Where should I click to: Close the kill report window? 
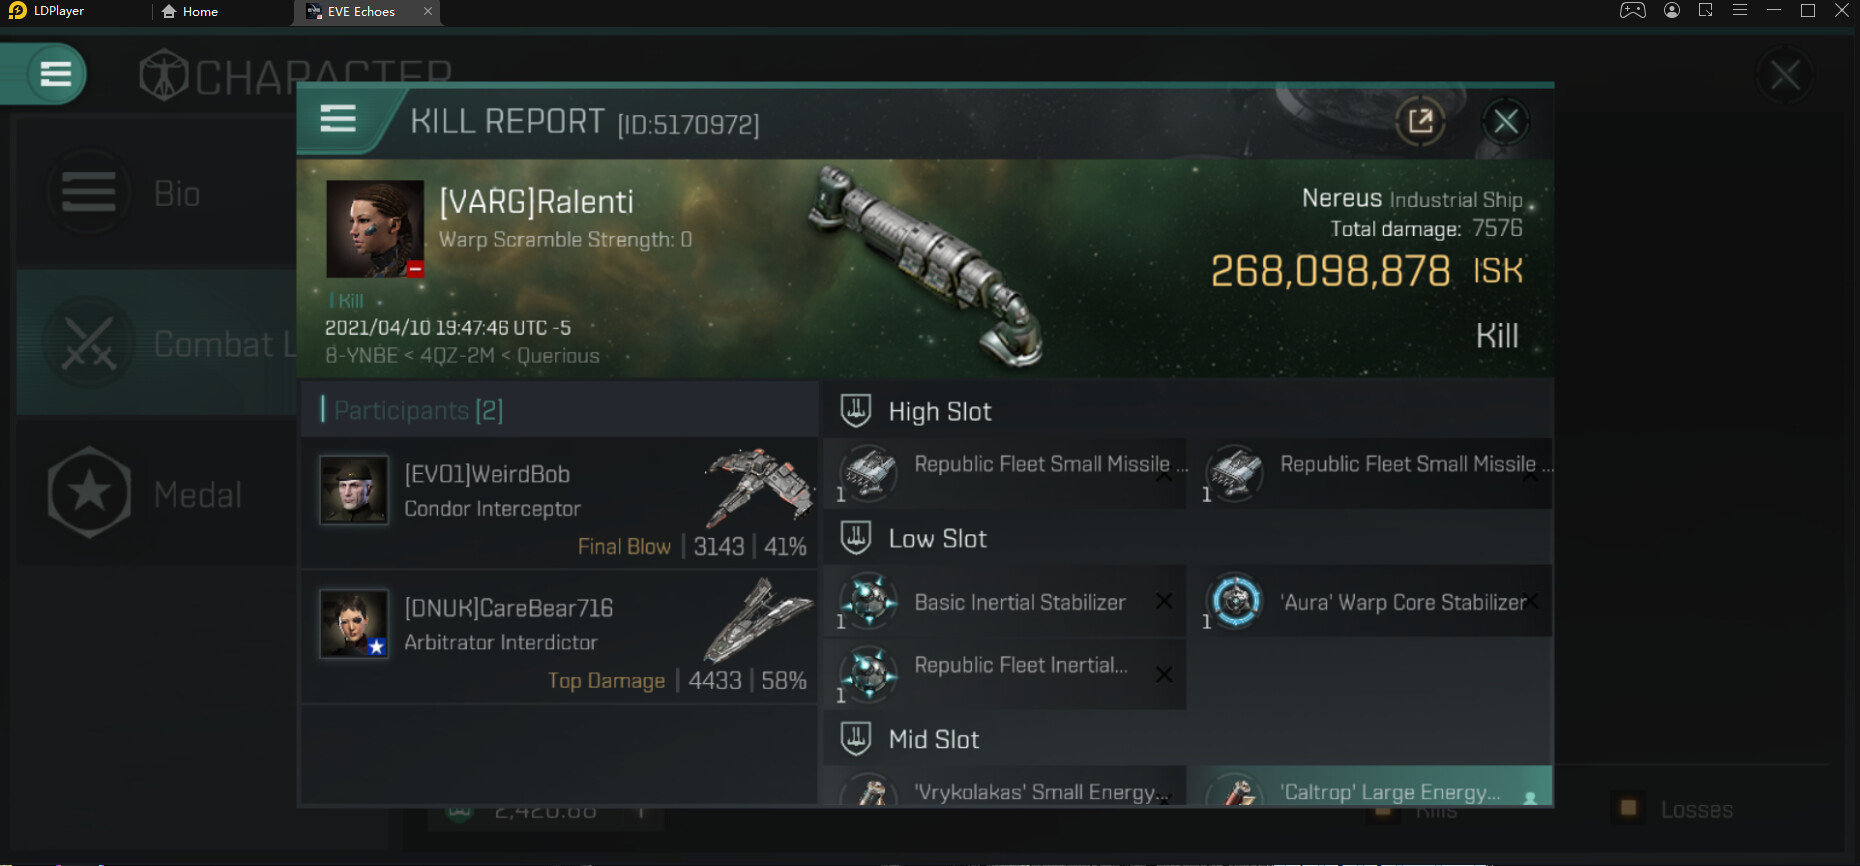click(1505, 122)
